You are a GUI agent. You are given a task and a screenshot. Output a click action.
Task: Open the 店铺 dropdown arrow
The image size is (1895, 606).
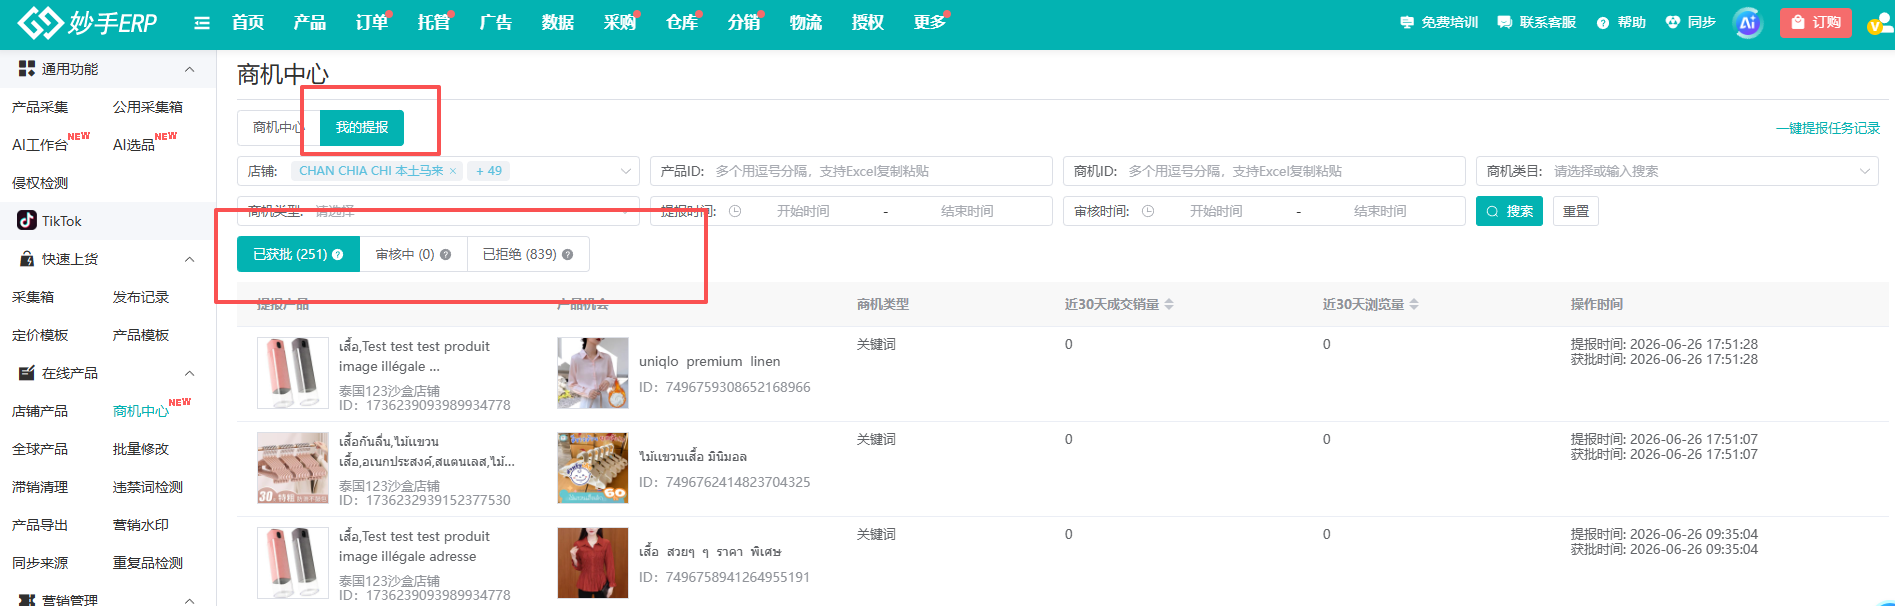(626, 171)
